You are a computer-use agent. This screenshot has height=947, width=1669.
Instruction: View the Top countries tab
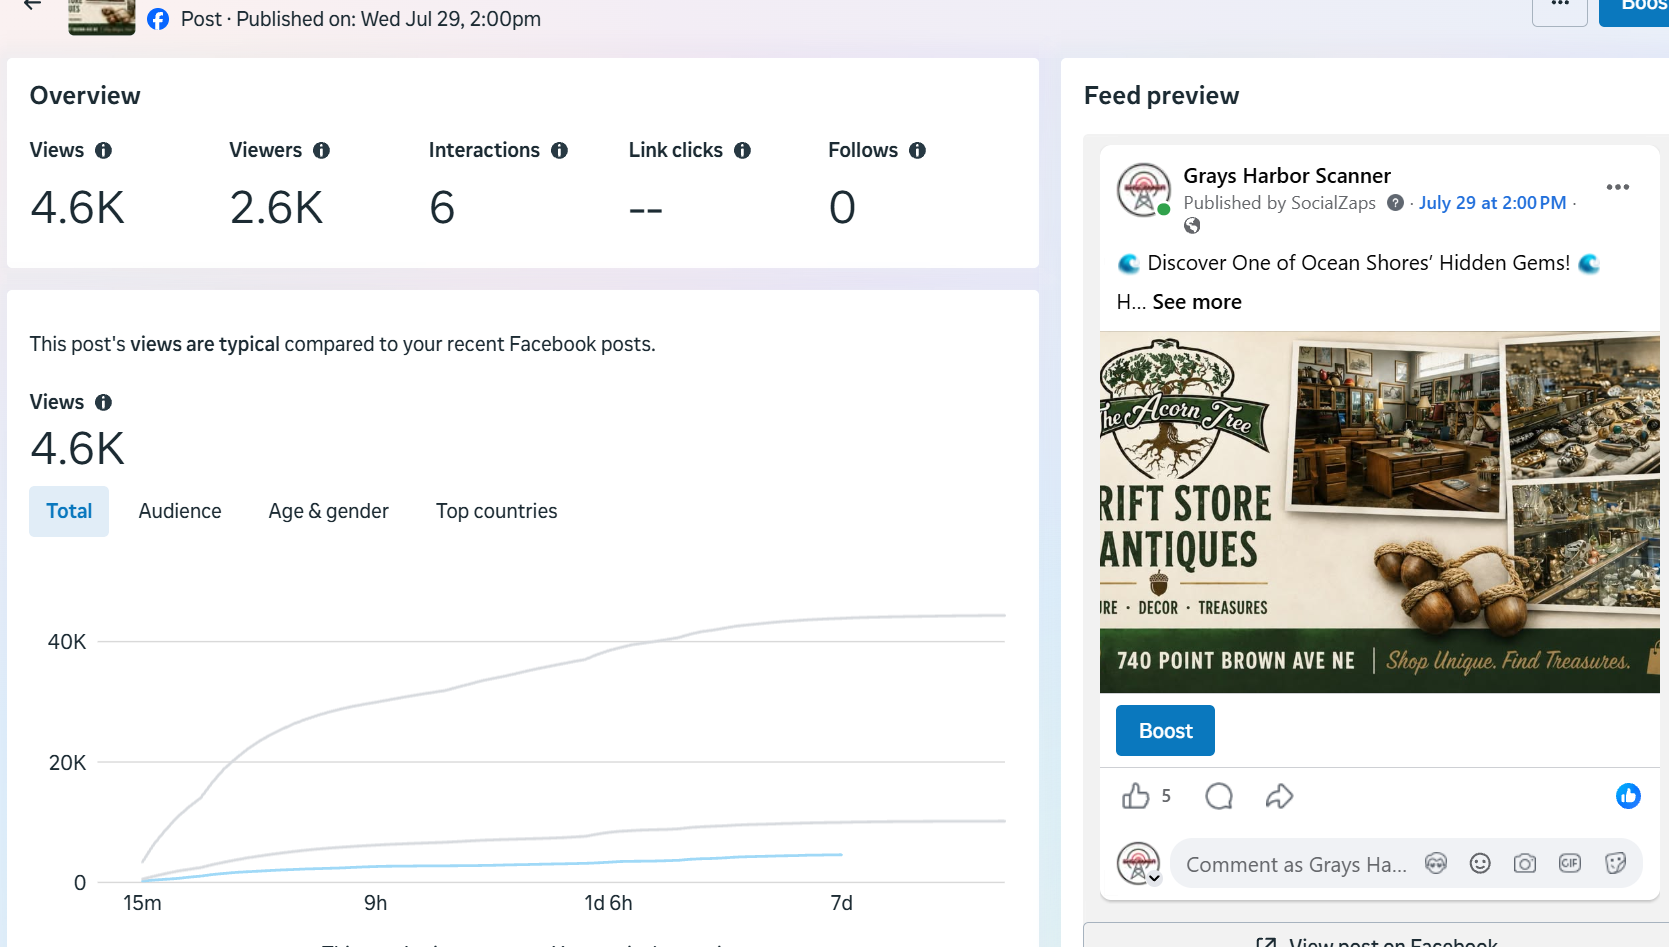click(x=497, y=511)
